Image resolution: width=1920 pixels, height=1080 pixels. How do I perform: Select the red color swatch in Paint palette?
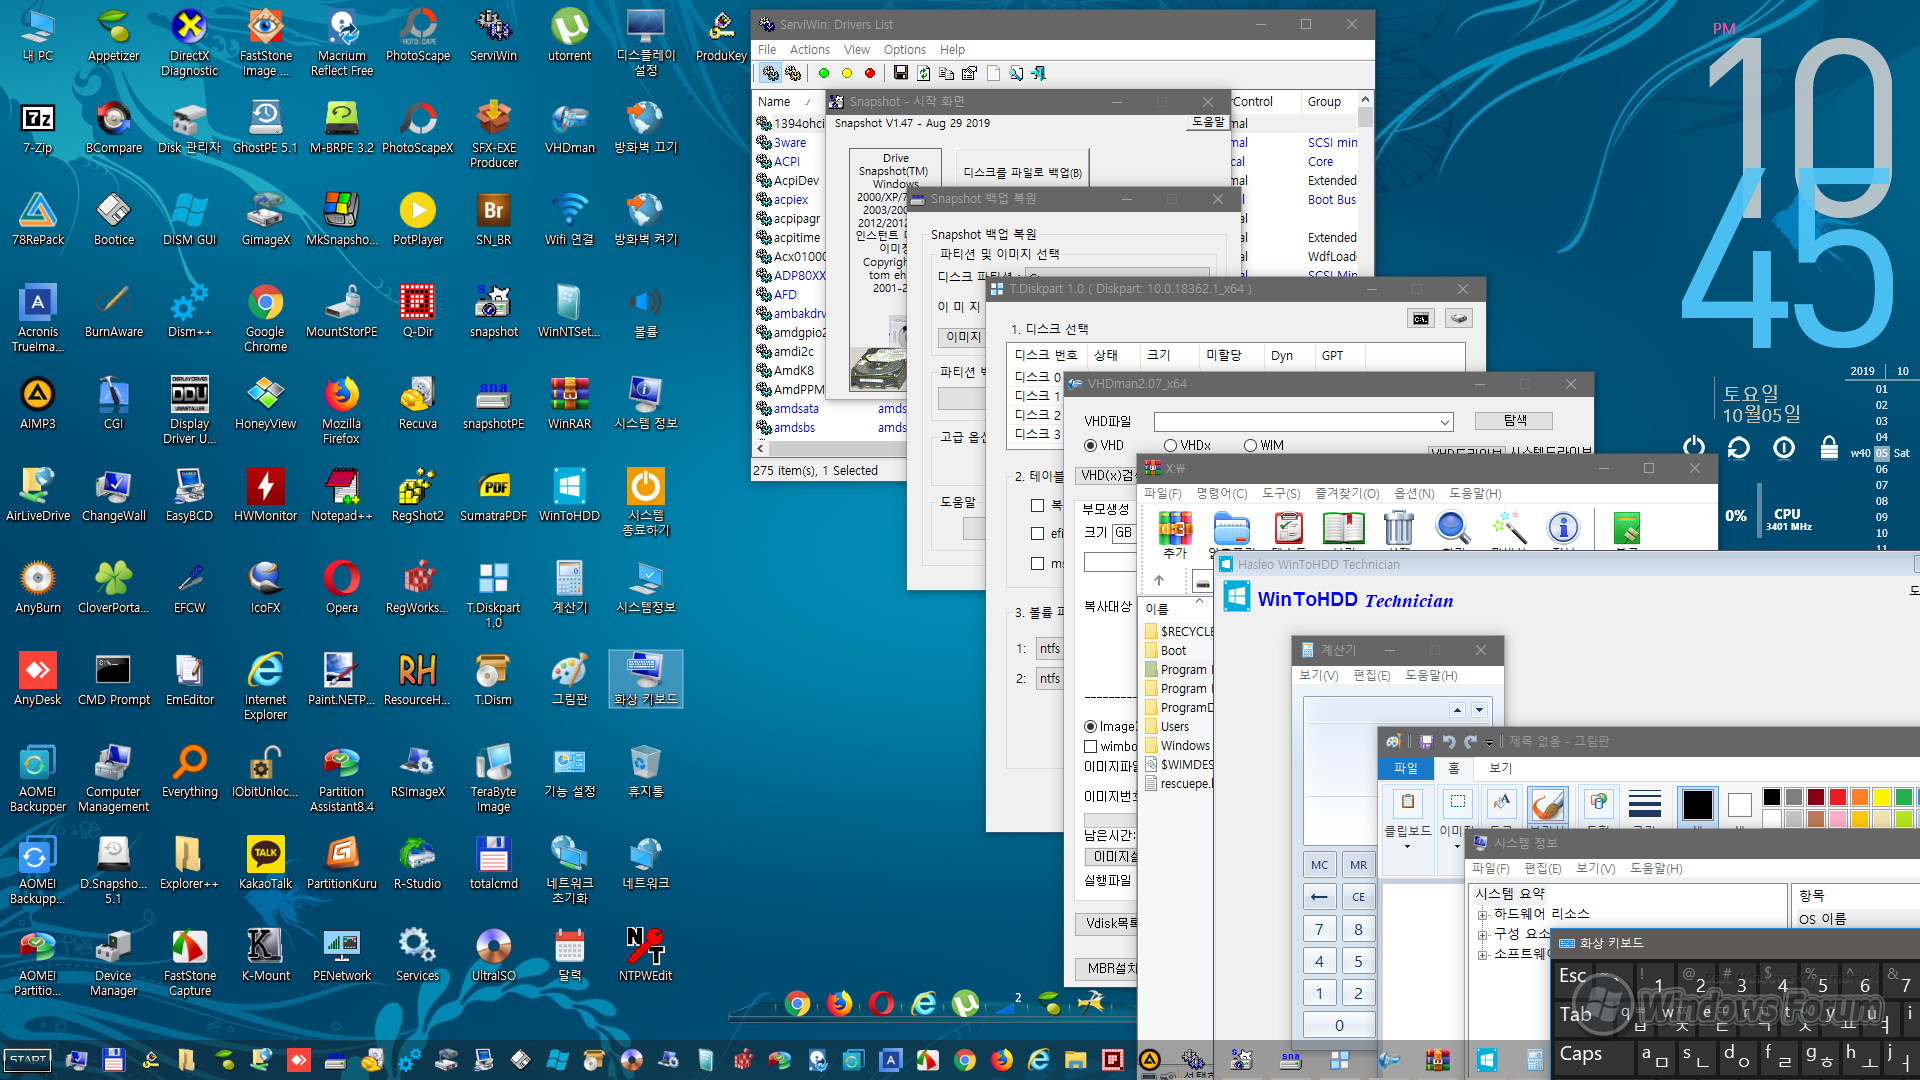pyautogui.click(x=1837, y=797)
